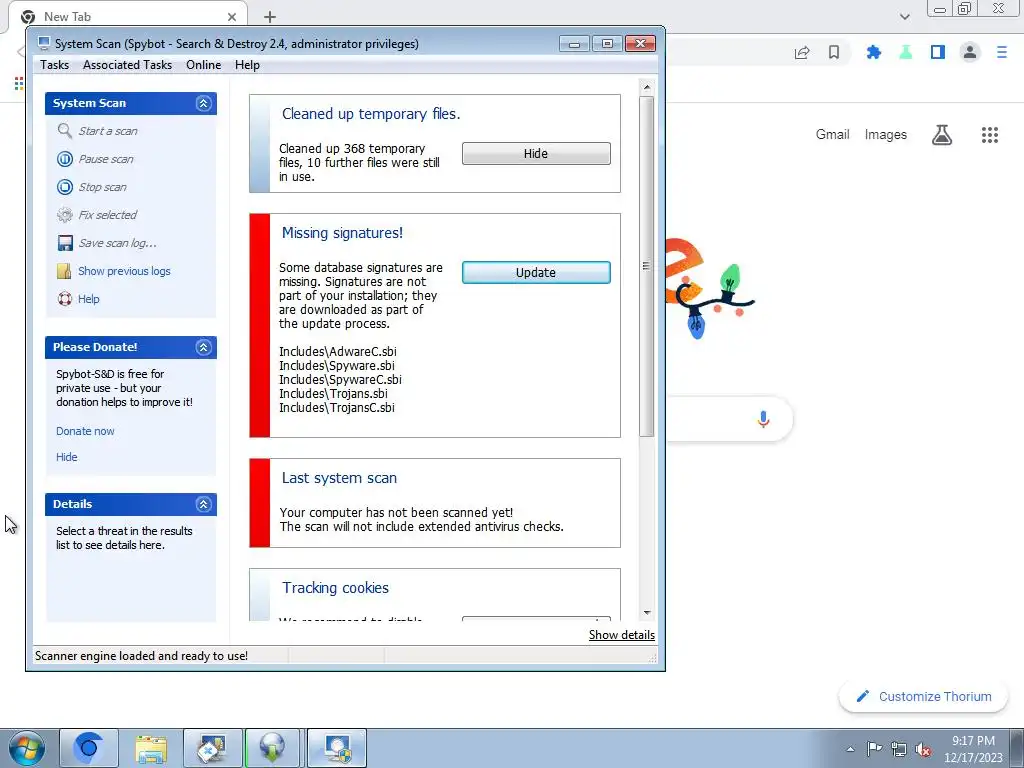Screen dimensions: 1024x768
Task: Click the Includes\AdwareC.sbi entry
Action: pyautogui.click(x=338, y=351)
